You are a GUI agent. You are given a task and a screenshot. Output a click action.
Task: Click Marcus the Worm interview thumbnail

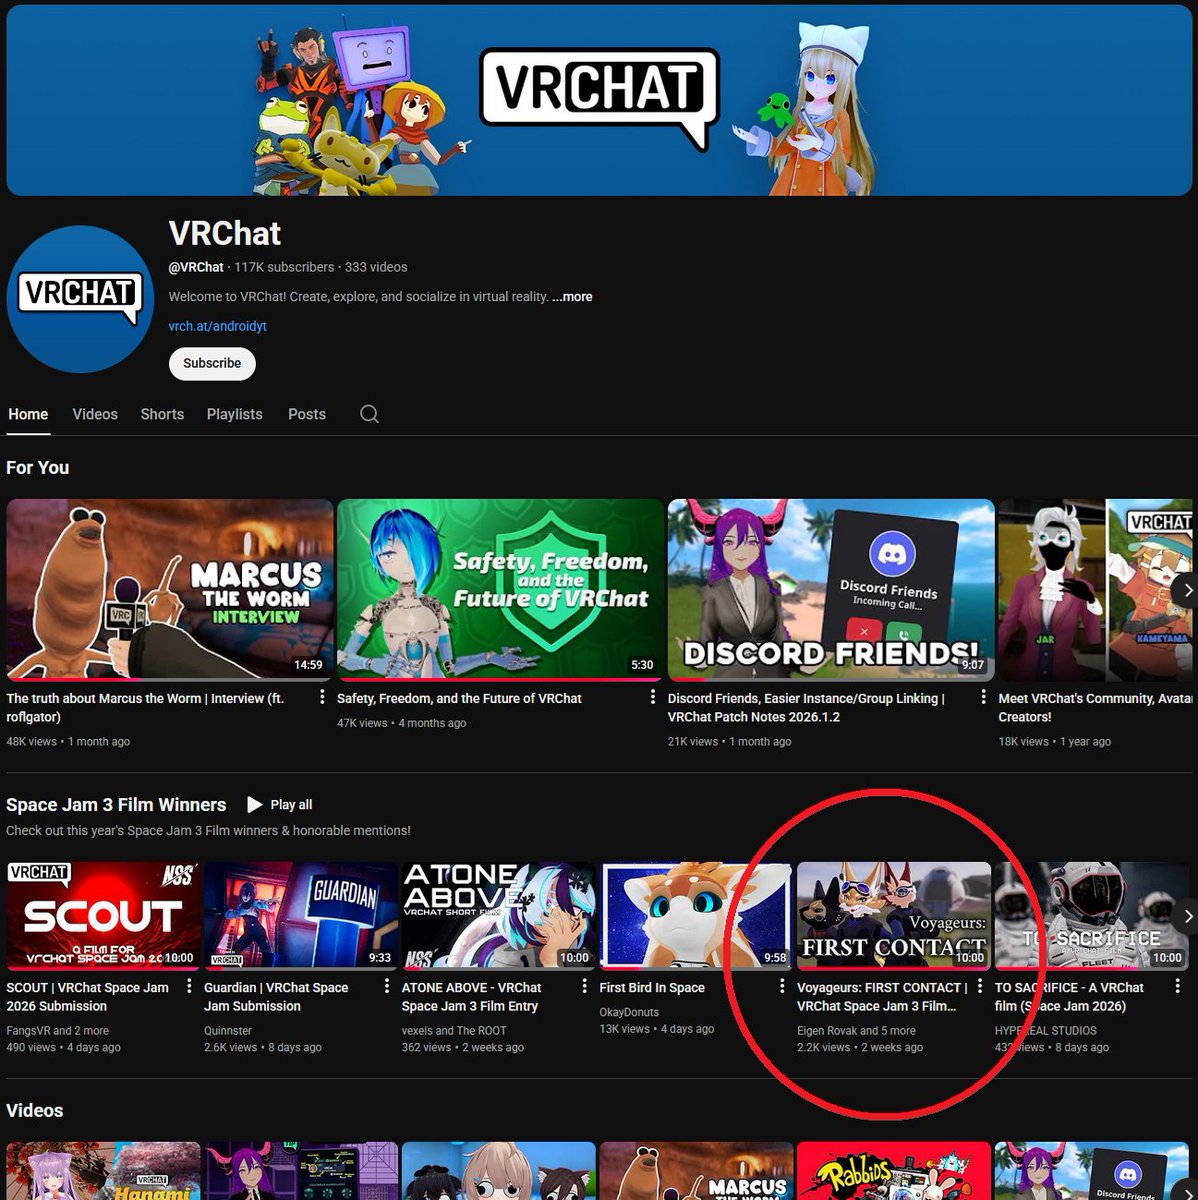[x=170, y=590]
